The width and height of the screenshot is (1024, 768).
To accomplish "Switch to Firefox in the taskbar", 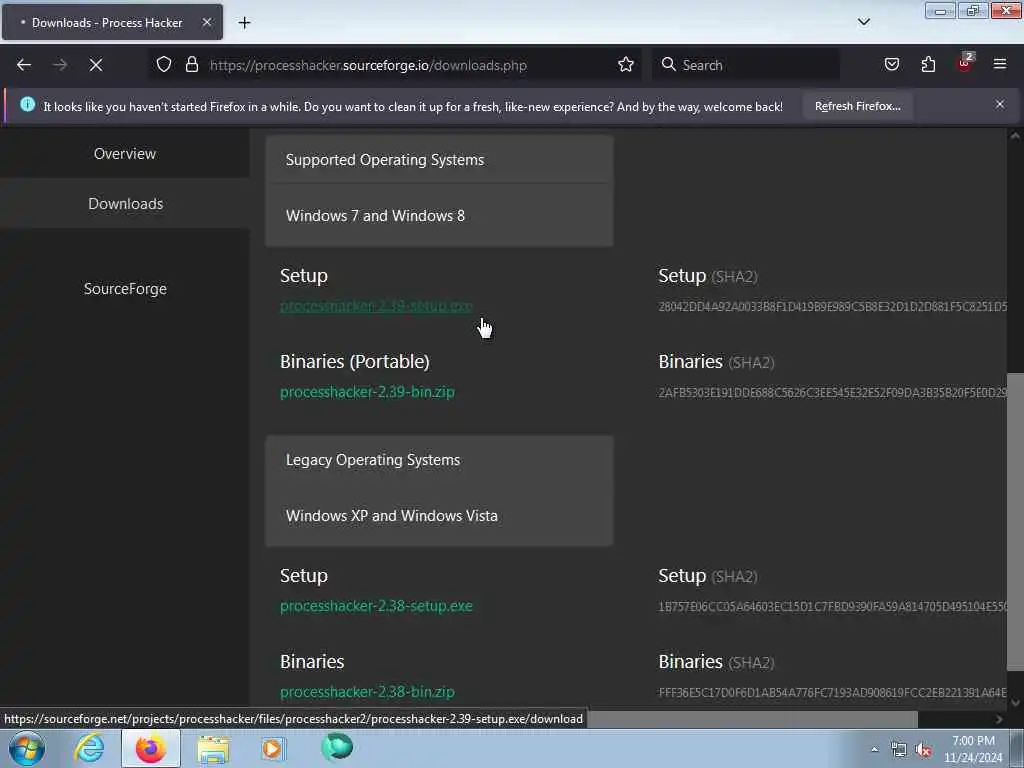I will (150, 748).
